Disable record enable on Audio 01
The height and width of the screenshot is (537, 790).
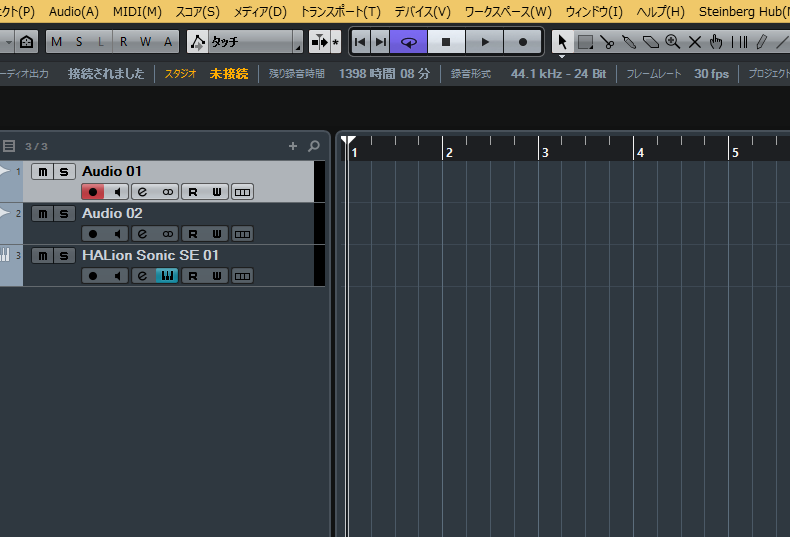point(93,192)
